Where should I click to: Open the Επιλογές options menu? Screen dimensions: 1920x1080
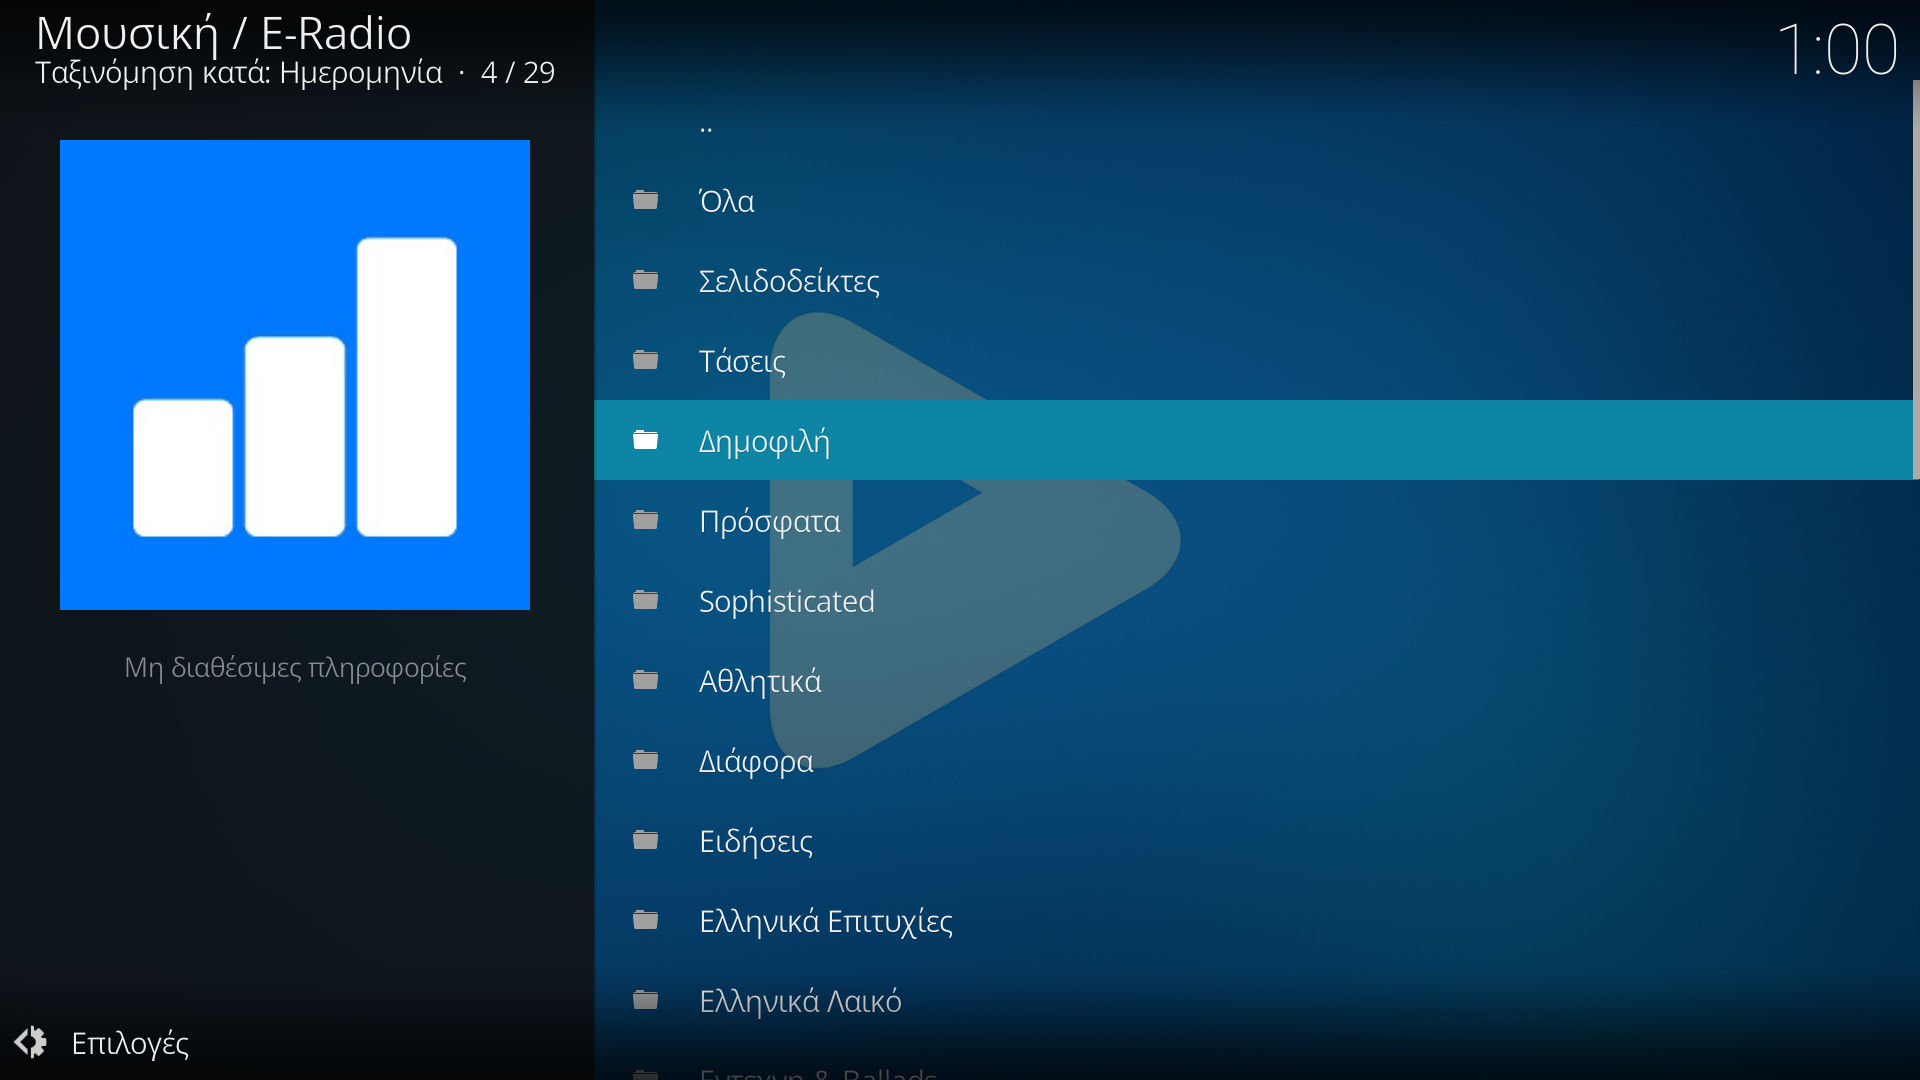pos(130,1043)
